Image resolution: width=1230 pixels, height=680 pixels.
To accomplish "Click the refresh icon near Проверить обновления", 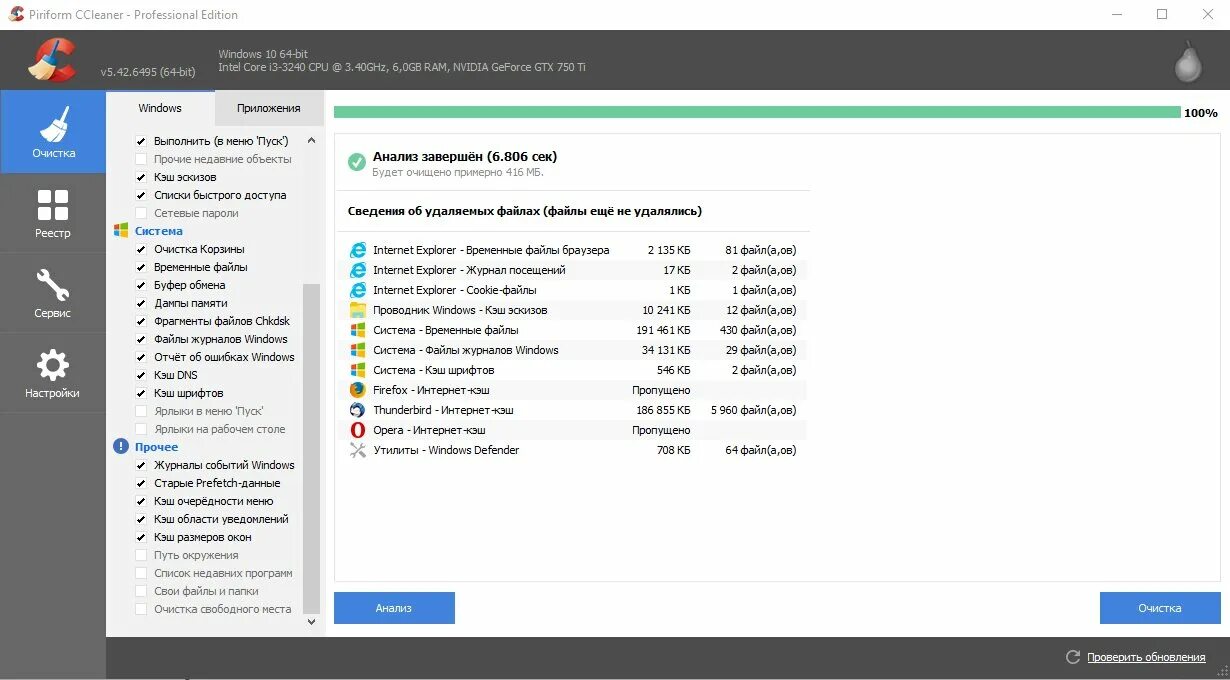I will (x=1073, y=657).
